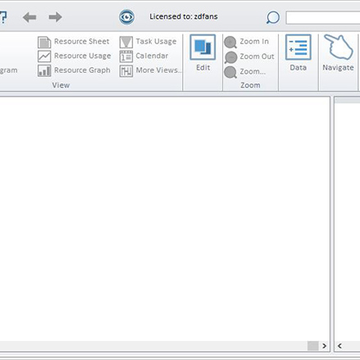Viewport: 360px width, 360px height.
Task: Click the help question mark icon
Action: pos(3,17)
